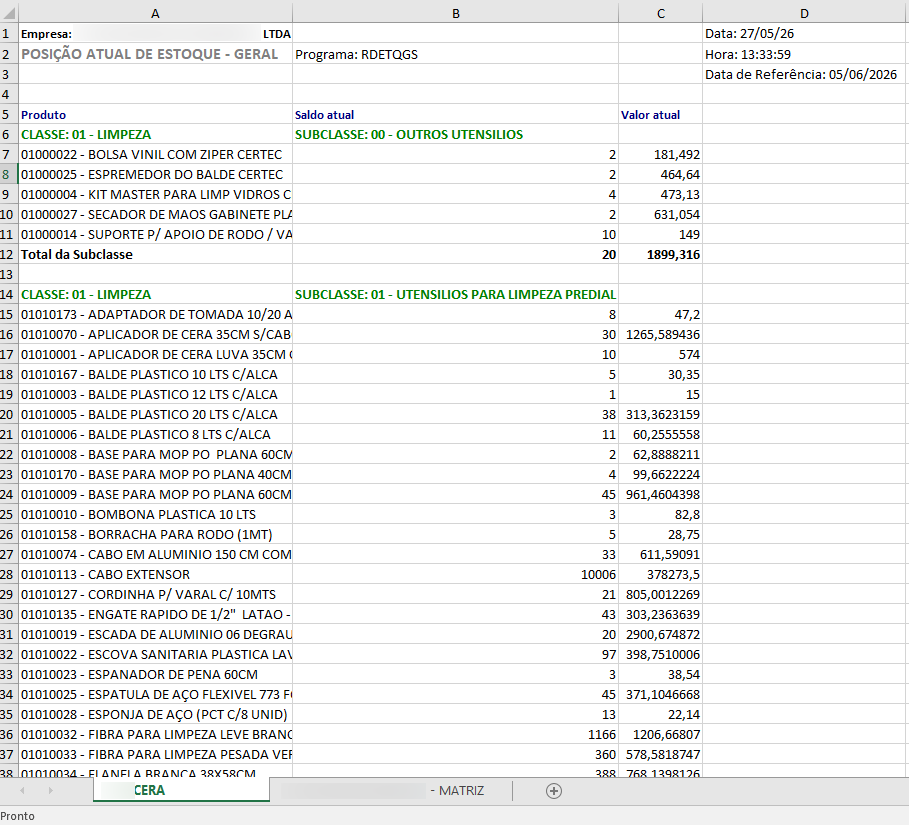Click the 'Valor atual' header cell
Viewport: 909px width, 825px height.
coord(660,115)
